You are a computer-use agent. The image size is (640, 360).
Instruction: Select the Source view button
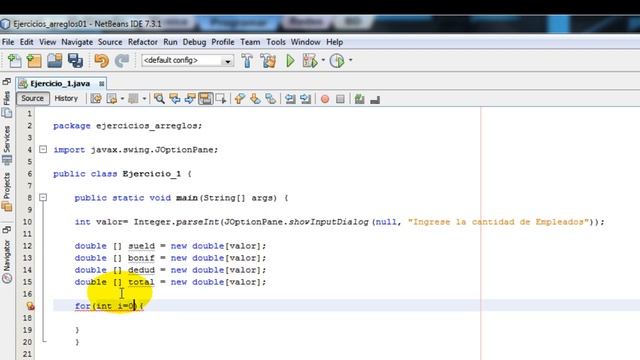click(x=33, y=98)
